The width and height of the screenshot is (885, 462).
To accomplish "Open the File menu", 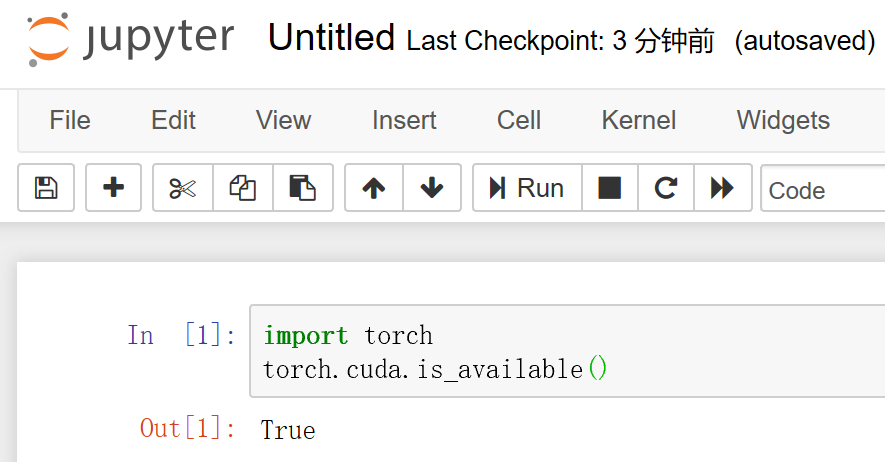I will coord(70,120).
